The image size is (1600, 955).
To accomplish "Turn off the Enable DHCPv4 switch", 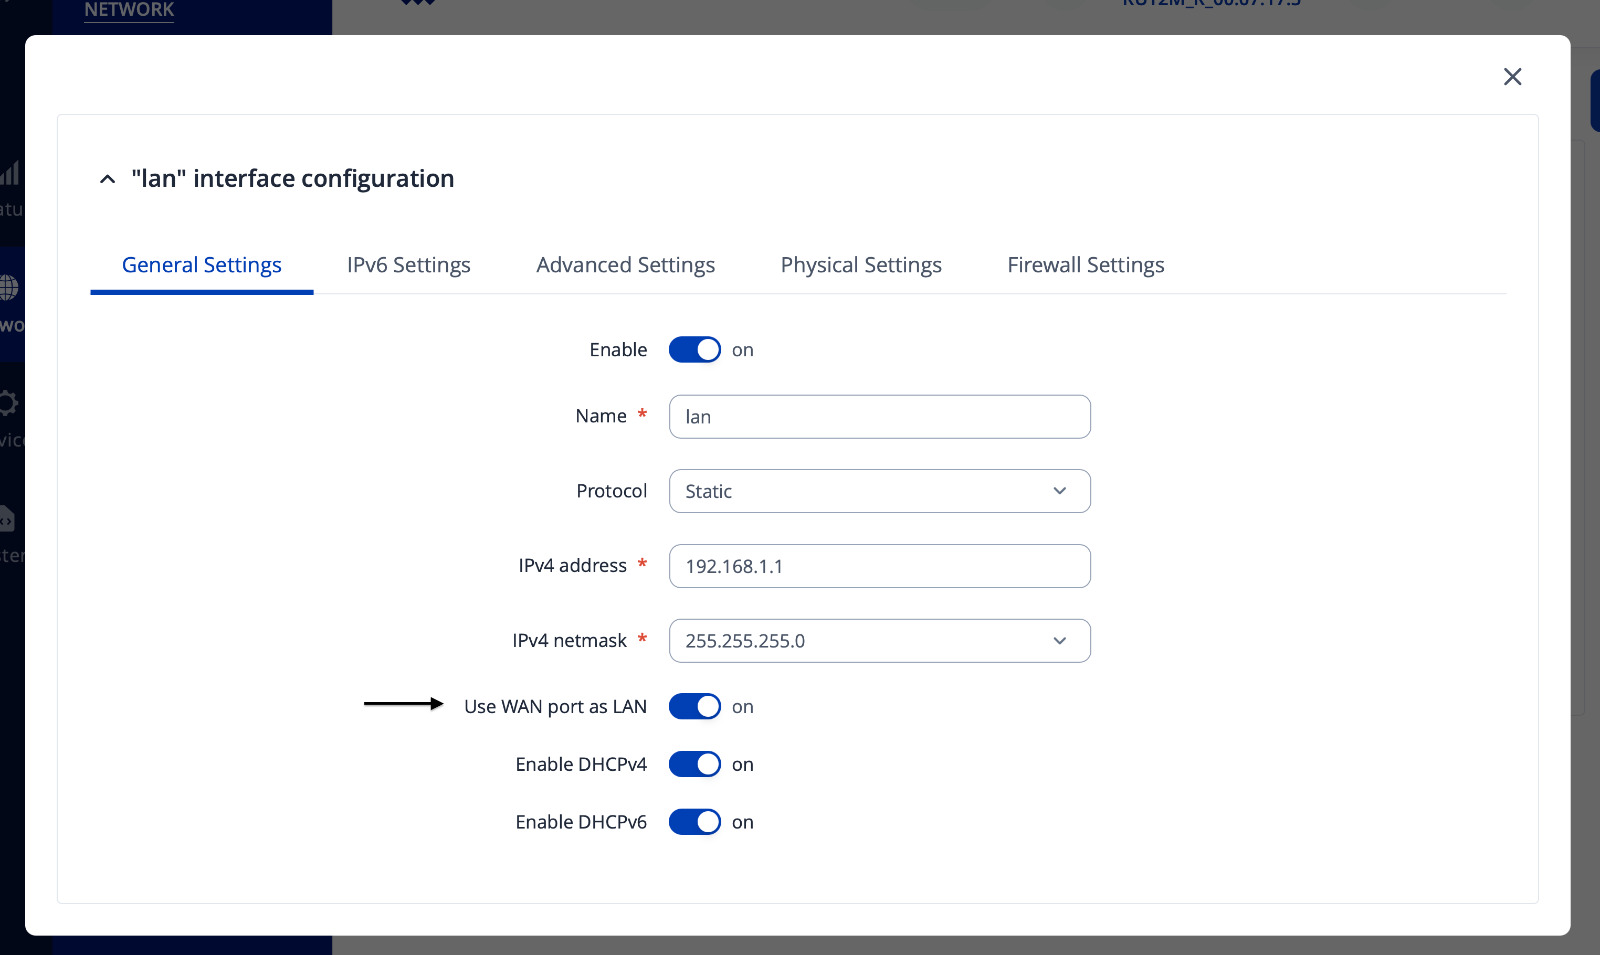I will coord(694,764).
